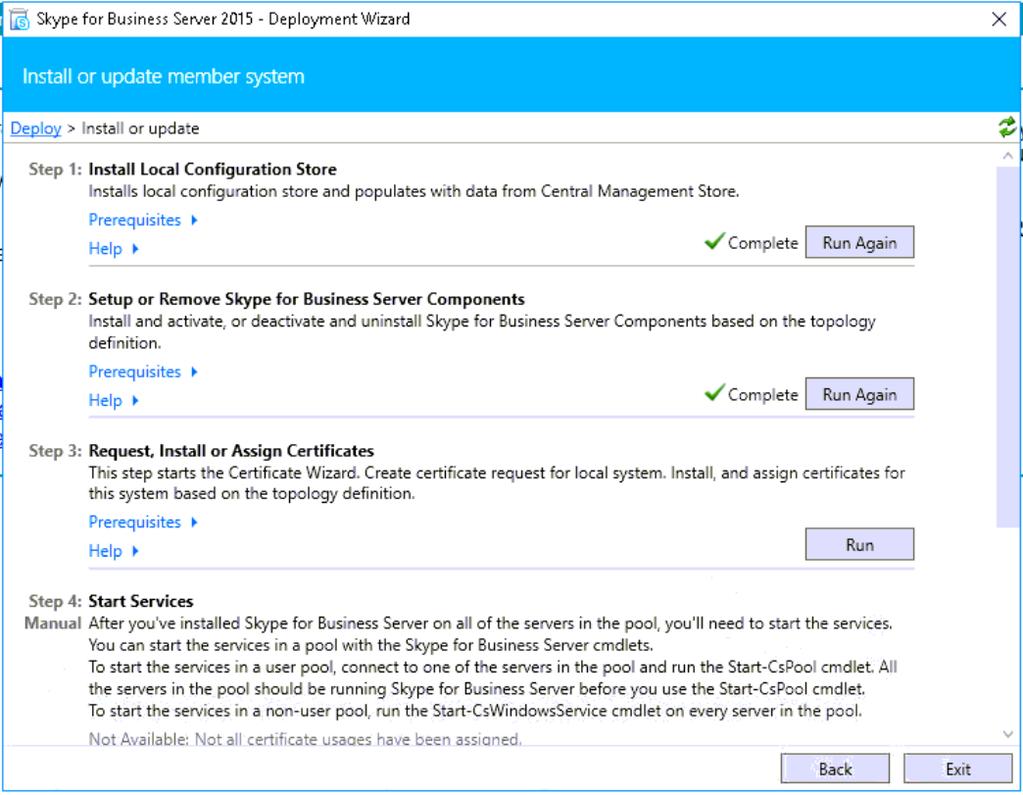This screenshot has height=795, width=1023.
Task: Close the Deployment Wizard window
Action: pos(999,20)
